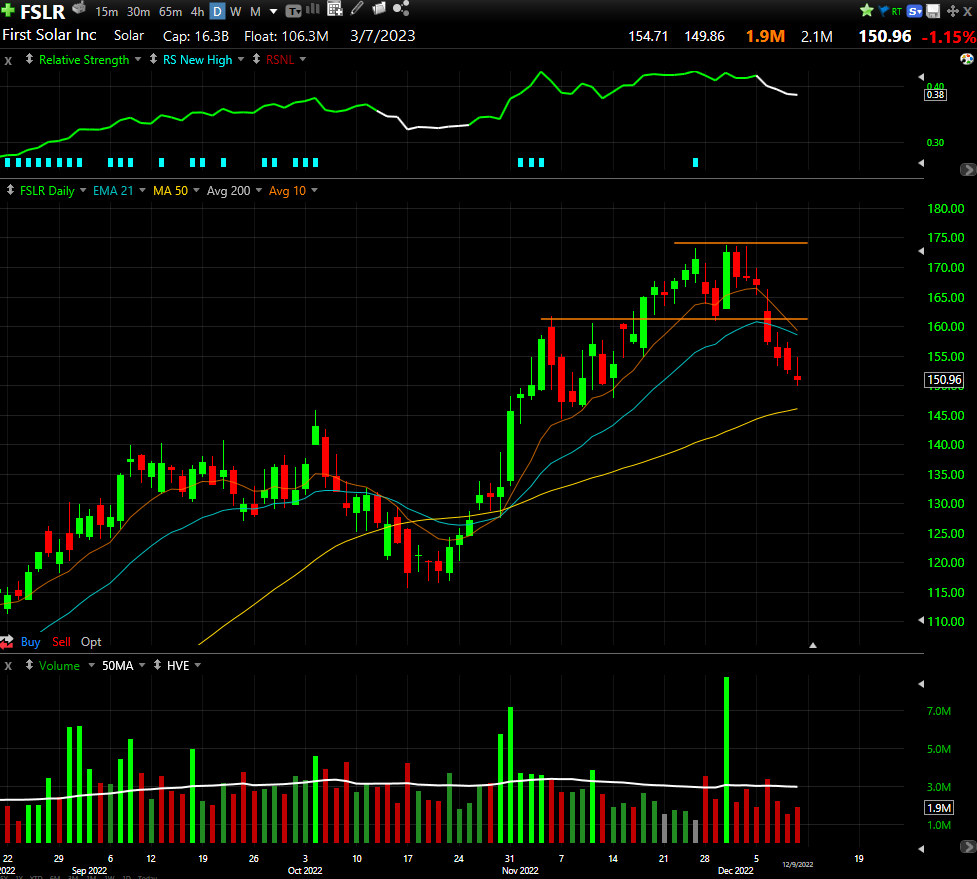Switch to the M monthly timeframe
This screenshot has width=977, height=879.
(255, 11)
